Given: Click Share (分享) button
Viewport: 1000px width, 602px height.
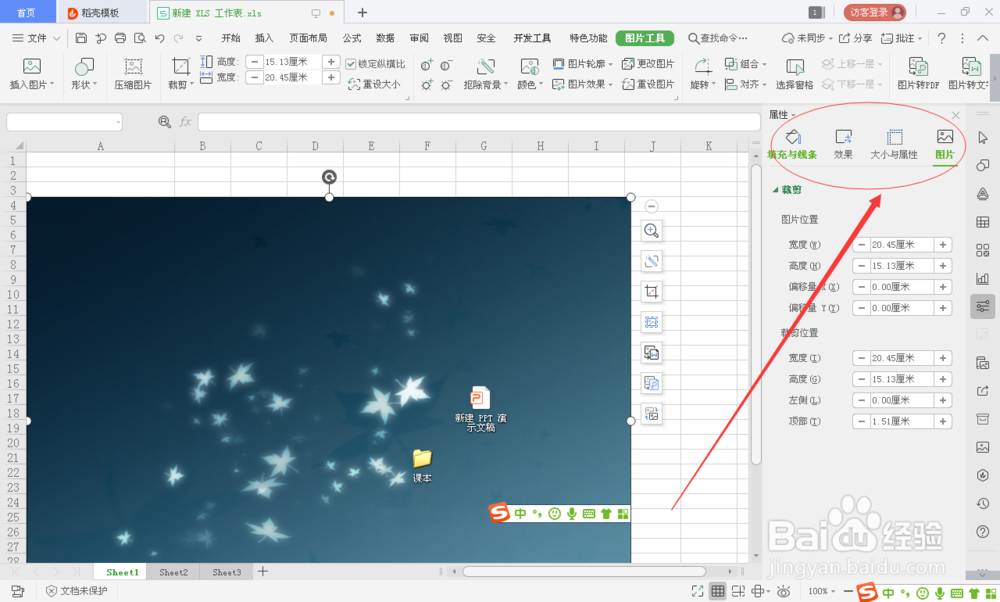Looking at the screenshot, I should pyautogui.click(x=855, y=38).
